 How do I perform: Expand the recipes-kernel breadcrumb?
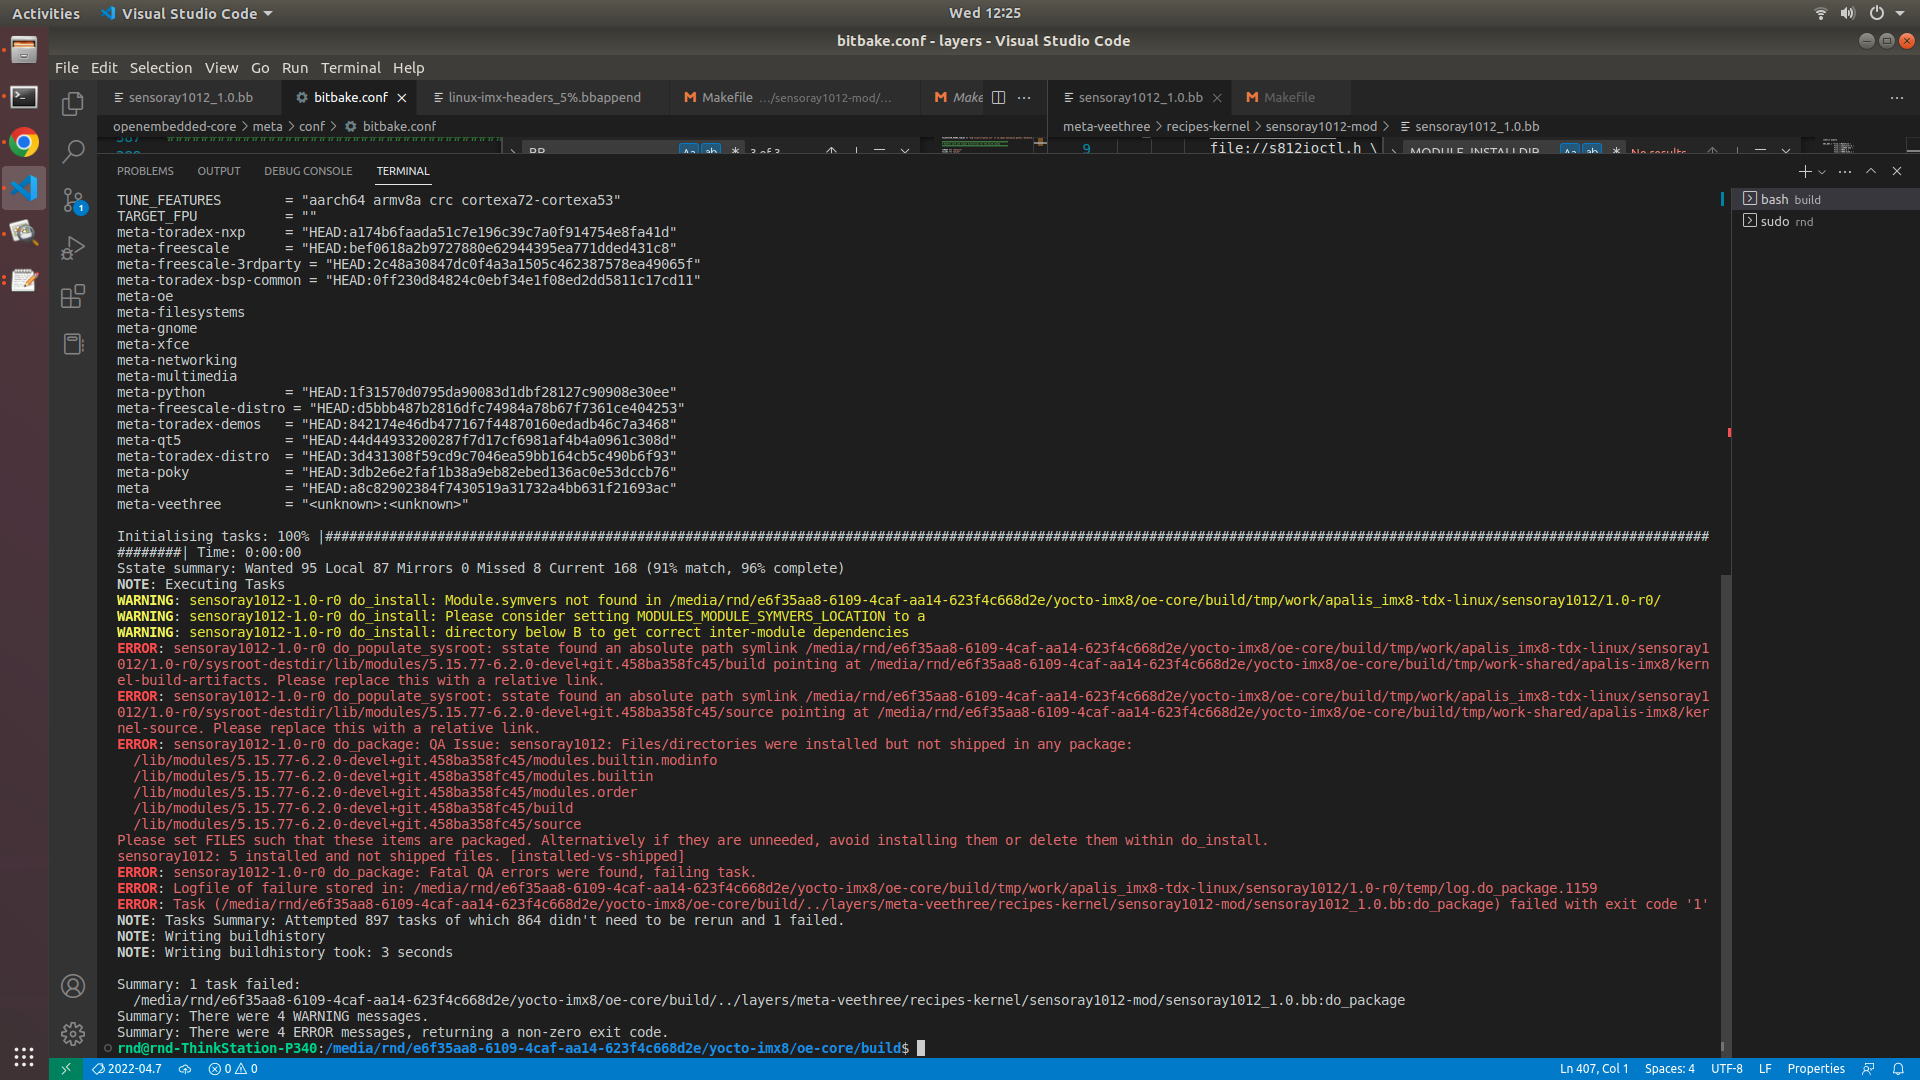coord(1207,126)
